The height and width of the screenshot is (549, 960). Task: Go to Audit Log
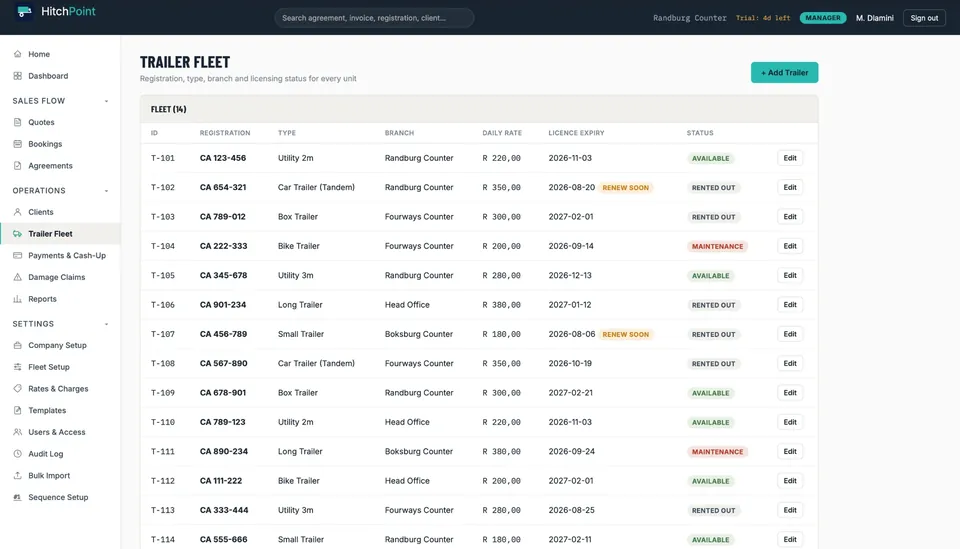pyautogui.click(x=60, y=454)
